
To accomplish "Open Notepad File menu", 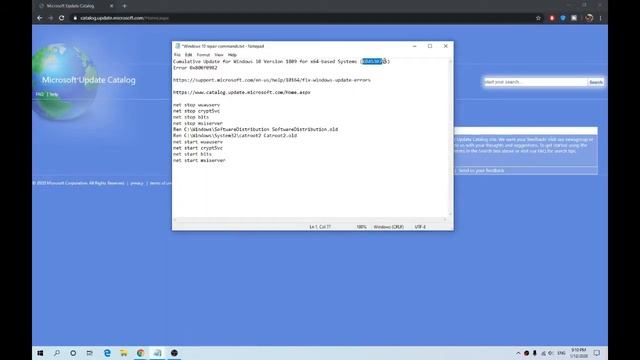I will point(177,55).
